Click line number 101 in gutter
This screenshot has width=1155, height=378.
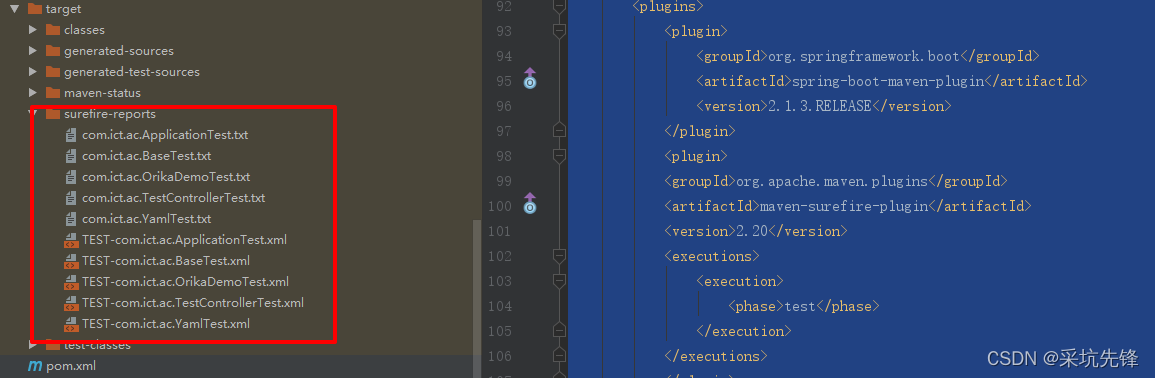coord(499,231)
